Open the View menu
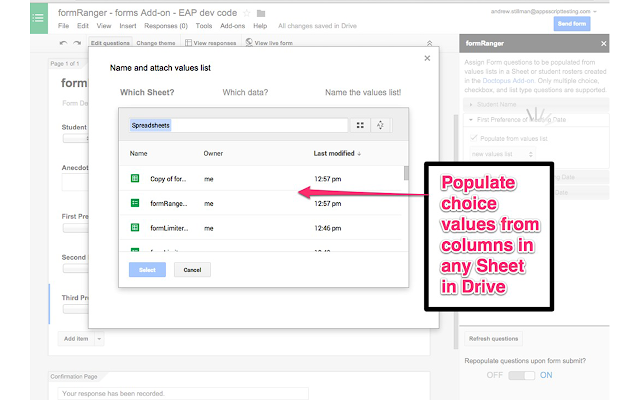This screenshot has height=400, width=640. 104,26
